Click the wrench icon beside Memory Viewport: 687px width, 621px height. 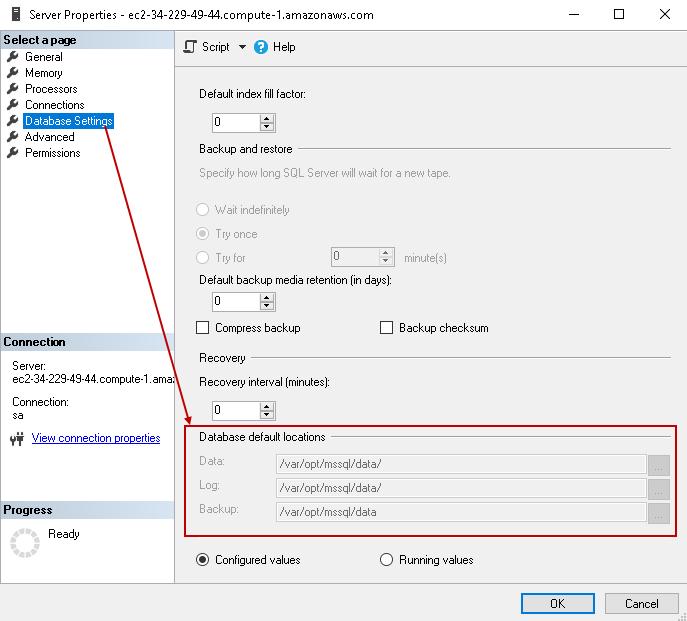point(13,73)
